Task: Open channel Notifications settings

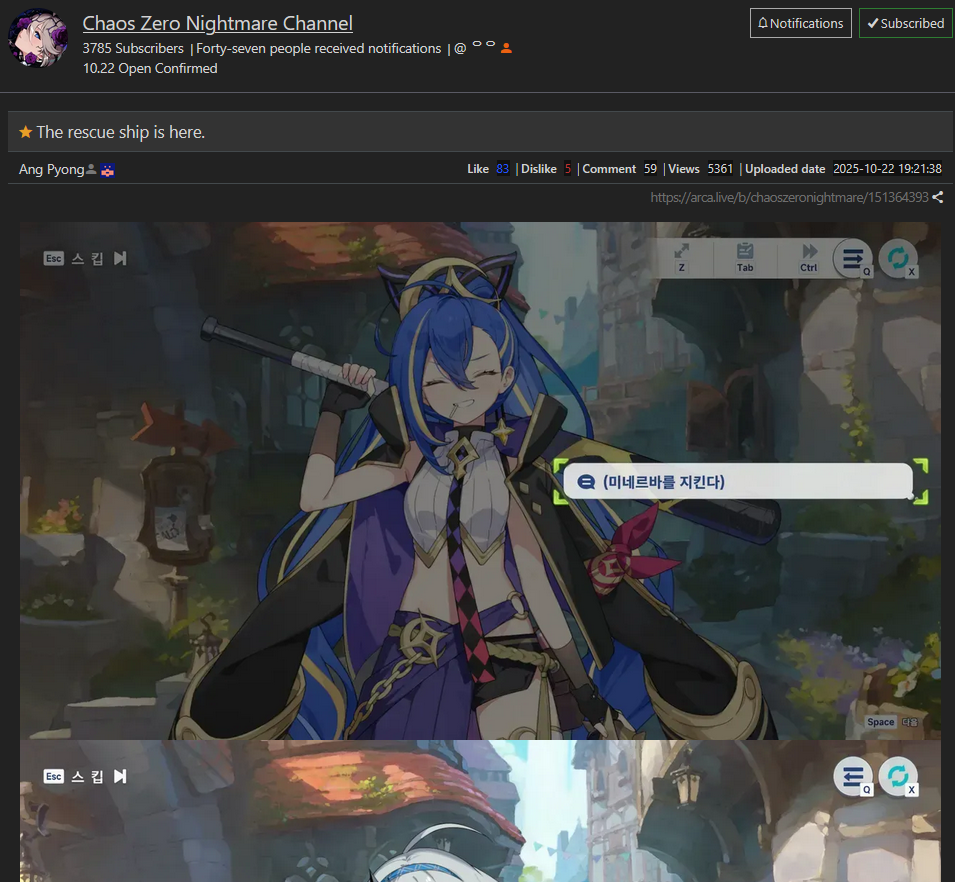Action: [x=800, y=23]
